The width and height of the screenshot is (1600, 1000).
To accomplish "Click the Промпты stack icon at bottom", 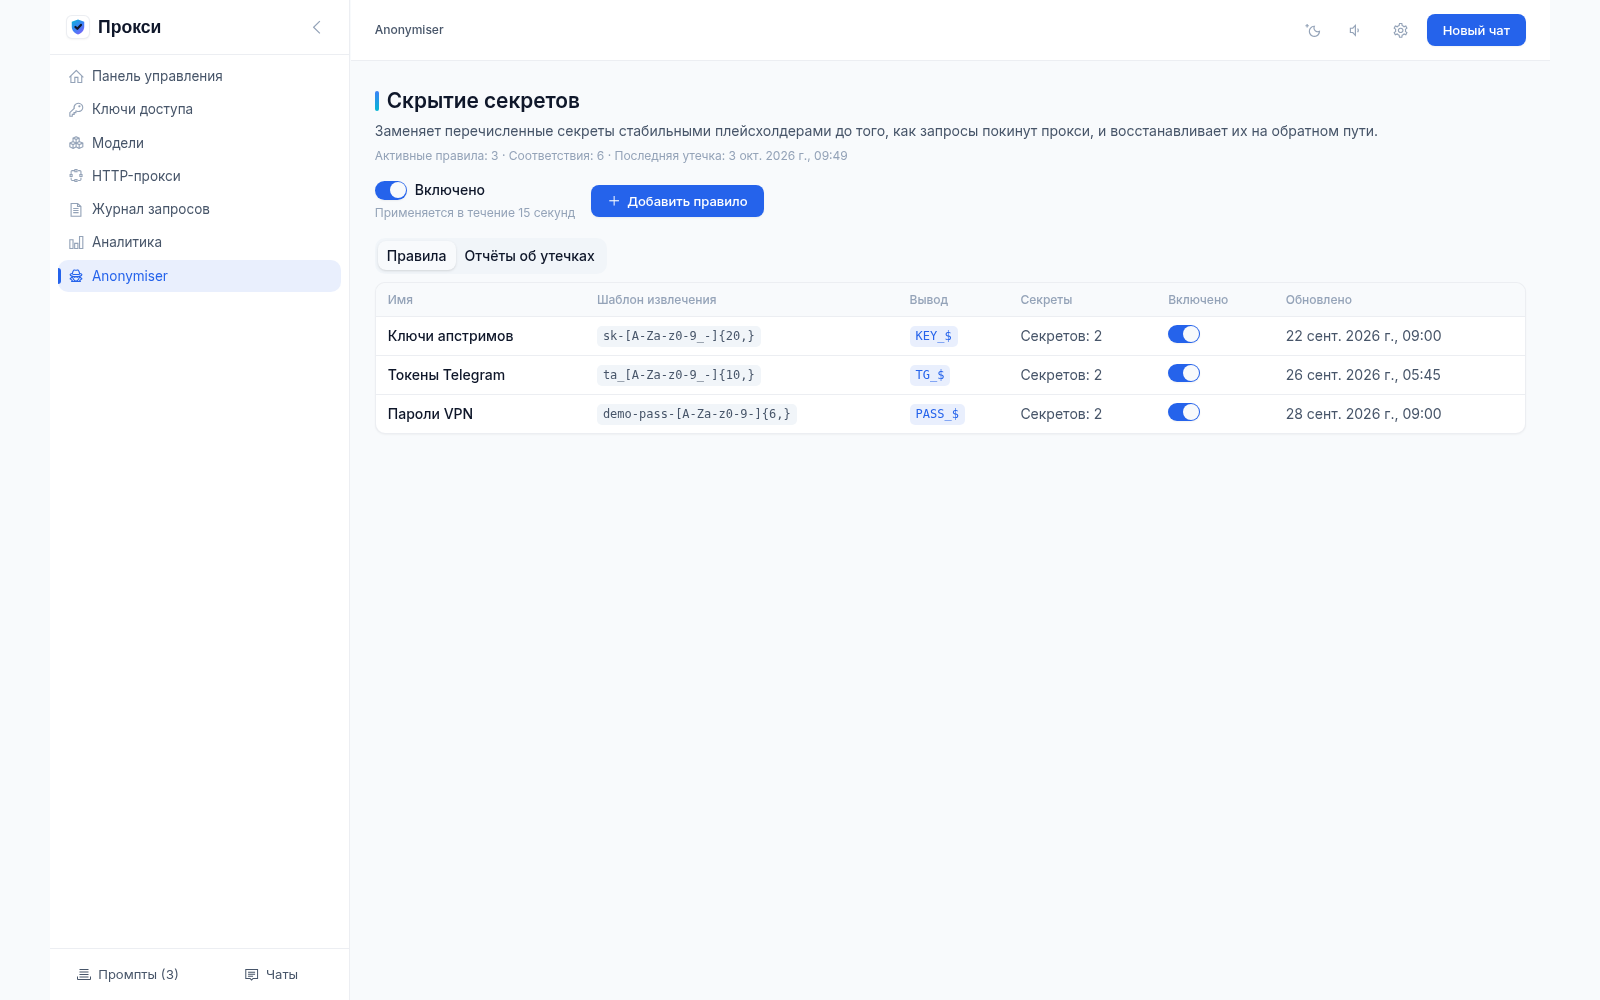I will click(84, 974).
